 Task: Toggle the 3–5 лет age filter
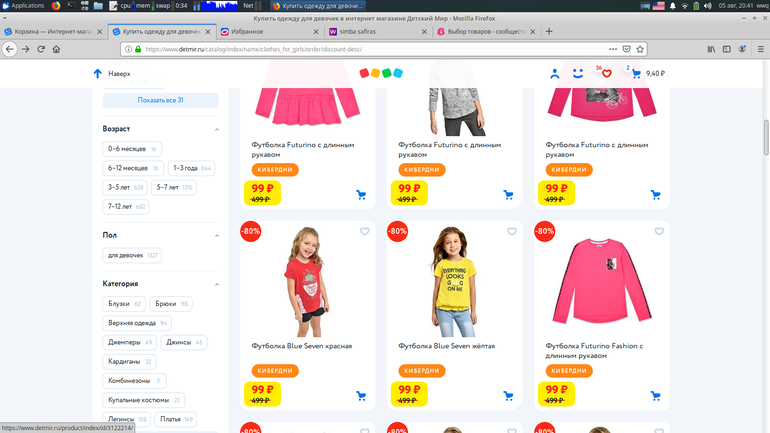pos(125,187)
